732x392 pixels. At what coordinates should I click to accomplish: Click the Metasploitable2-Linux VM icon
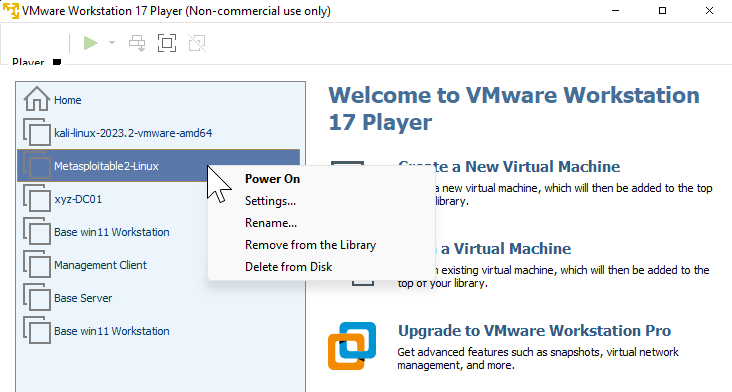pos(37,166)
